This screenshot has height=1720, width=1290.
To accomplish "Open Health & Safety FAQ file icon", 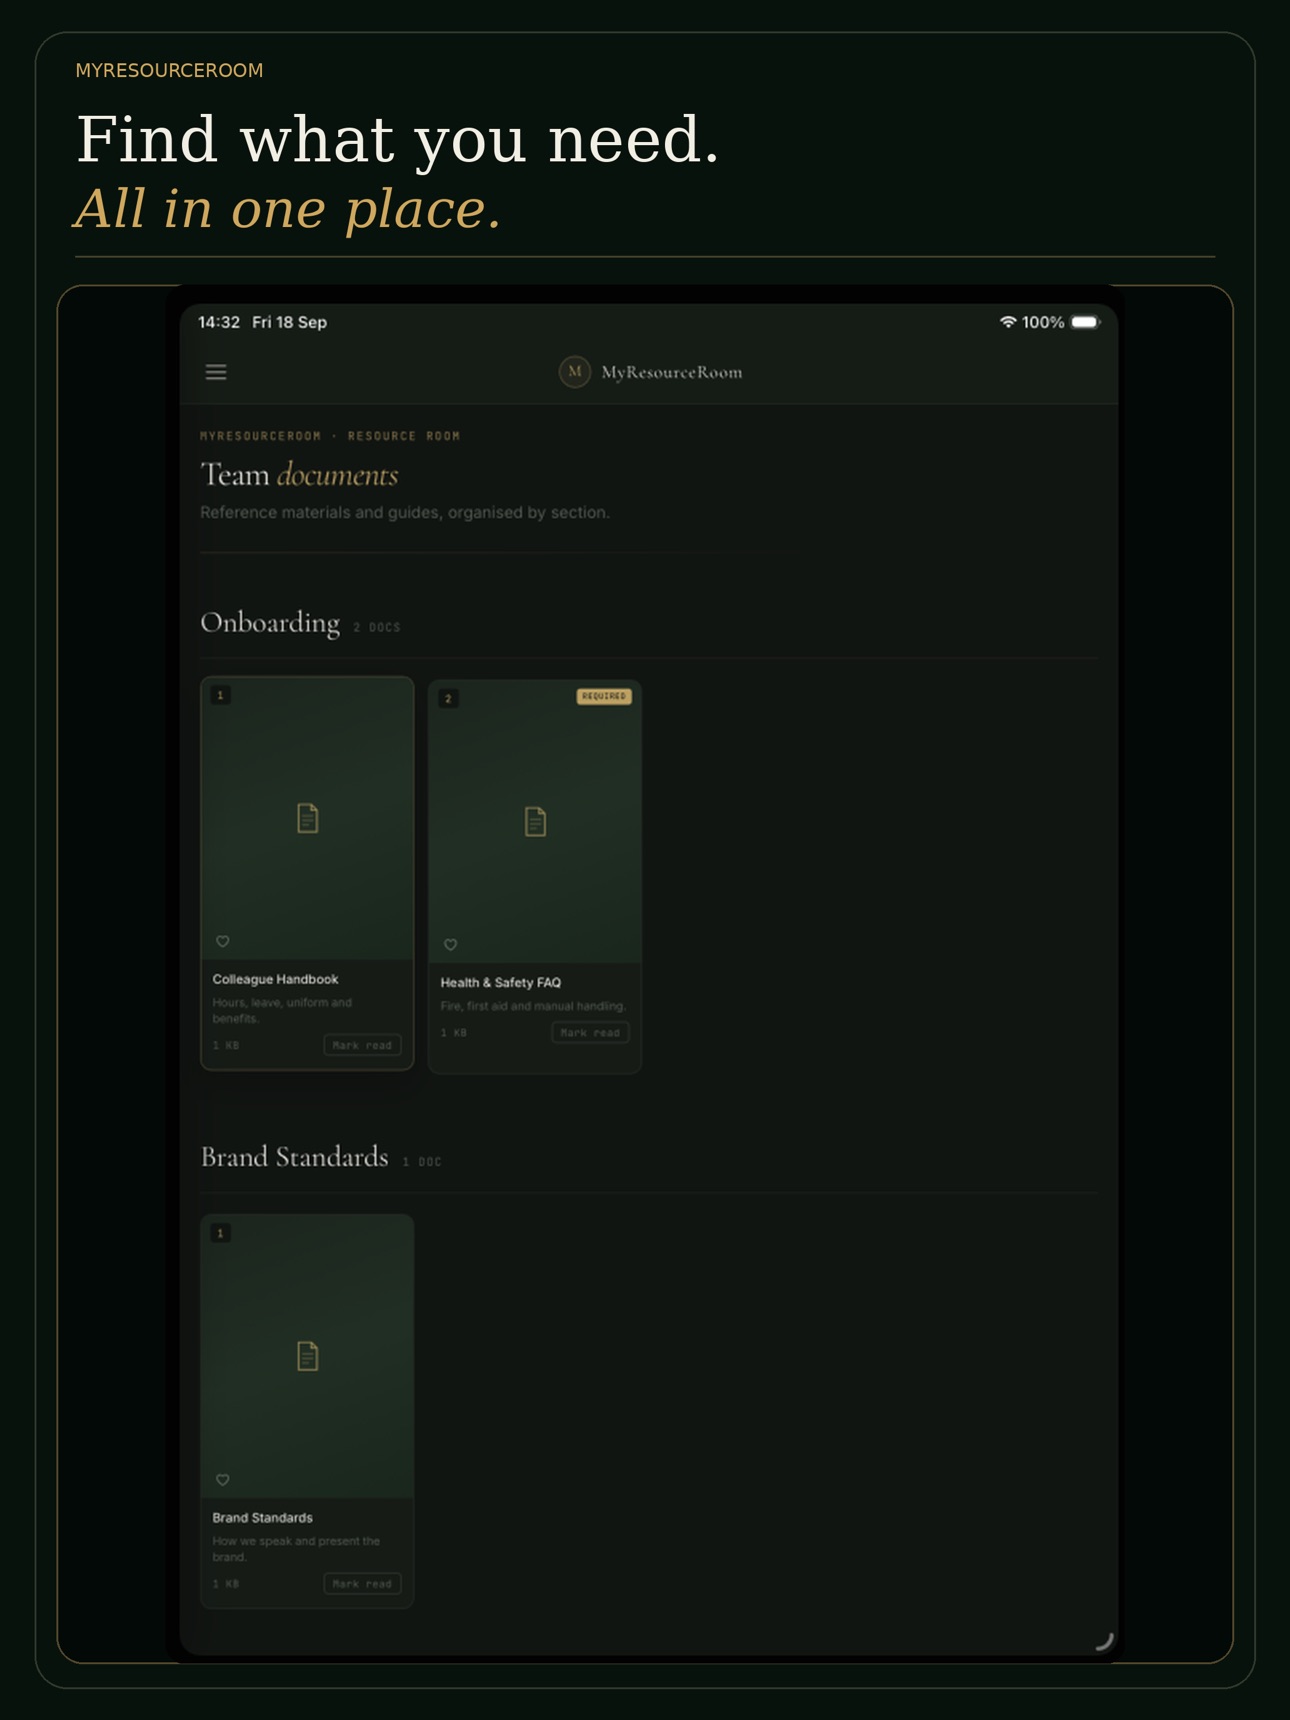I will tap(536, 821).
